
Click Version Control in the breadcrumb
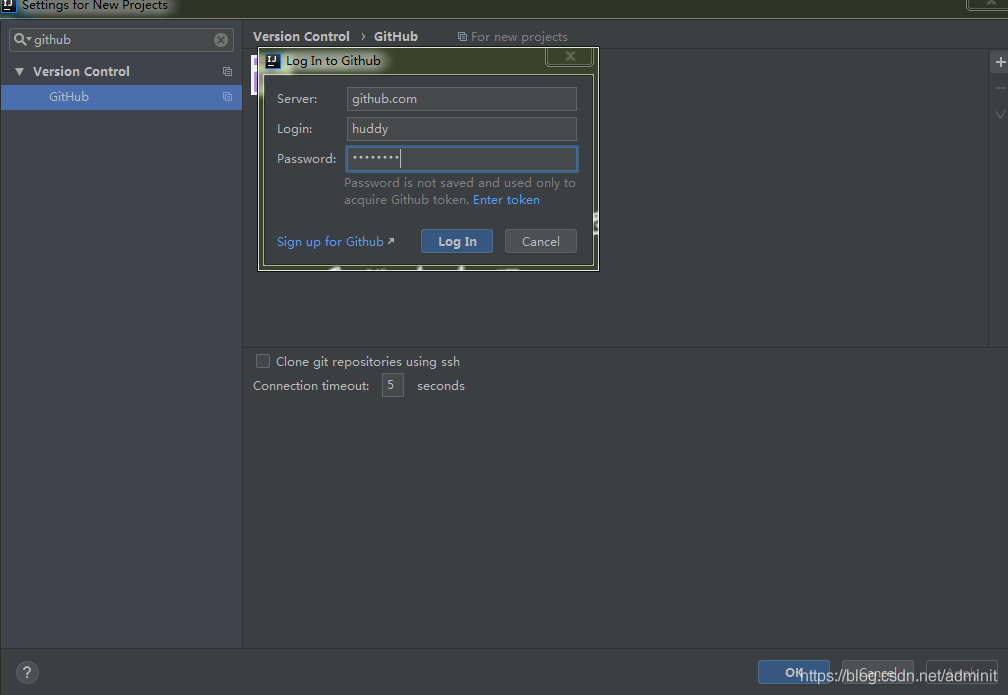click(x=301, y=37)
